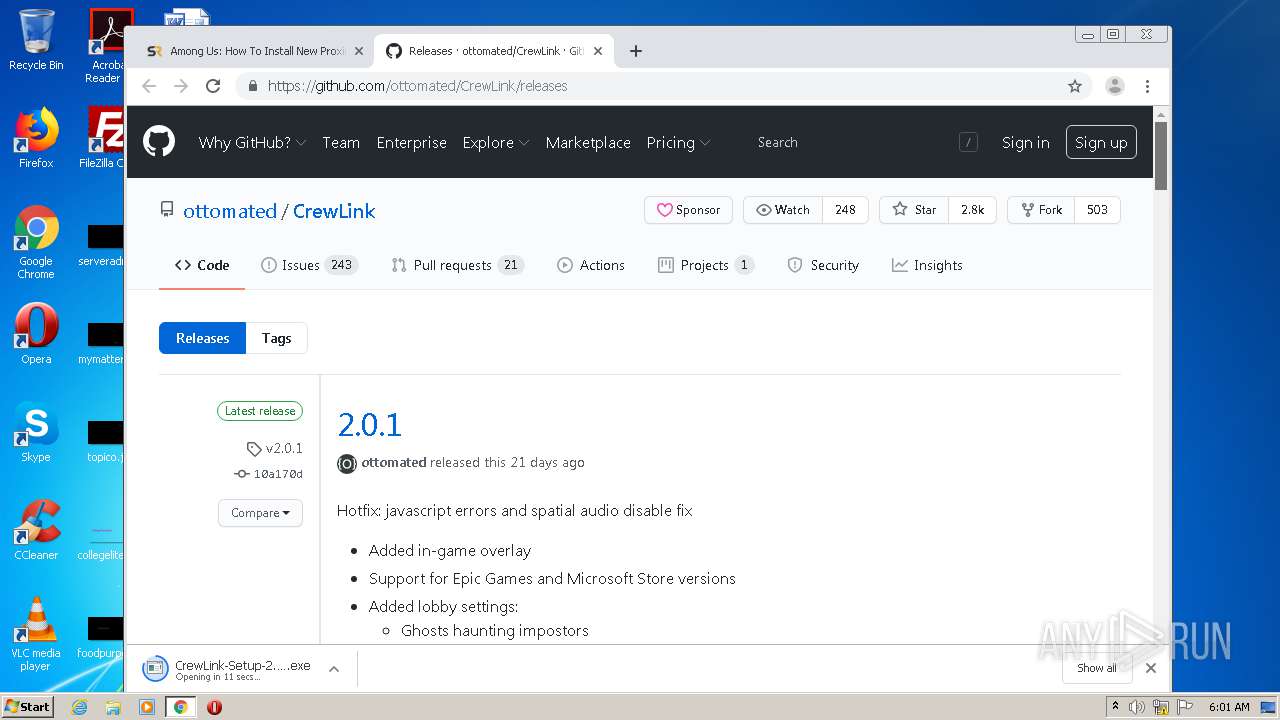Open the Insights tab
This screenshot has height=720, width=1280.
point(927,265)
